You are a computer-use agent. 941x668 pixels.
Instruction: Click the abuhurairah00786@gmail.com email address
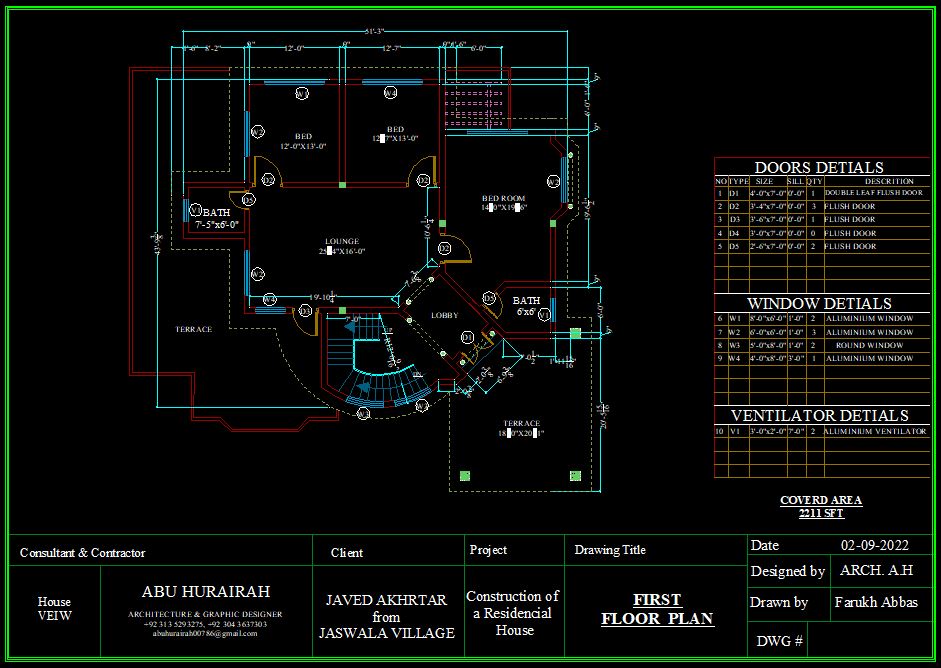coord(205,633)
